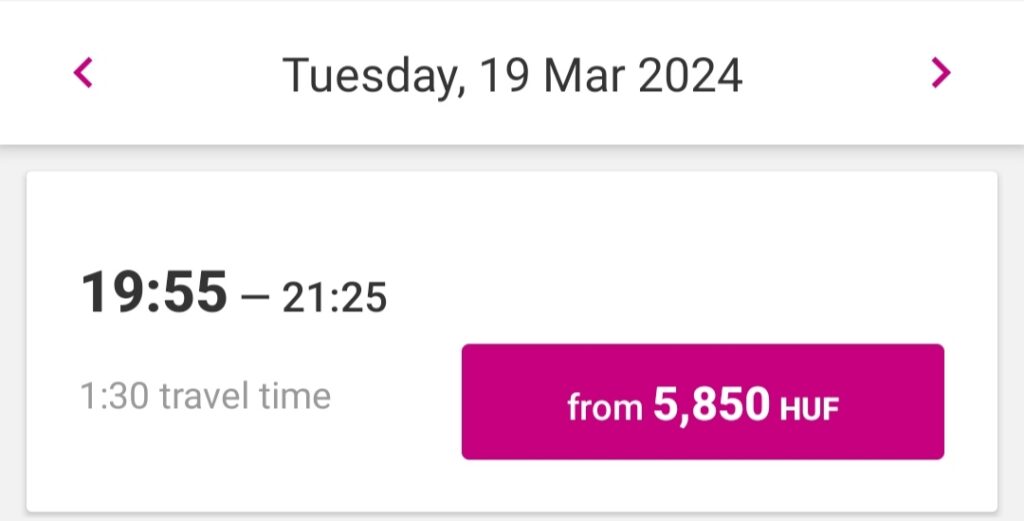Show the earlier date using pink back arrow
Screen dimensions: 1024x521
[x=83, y=72]
